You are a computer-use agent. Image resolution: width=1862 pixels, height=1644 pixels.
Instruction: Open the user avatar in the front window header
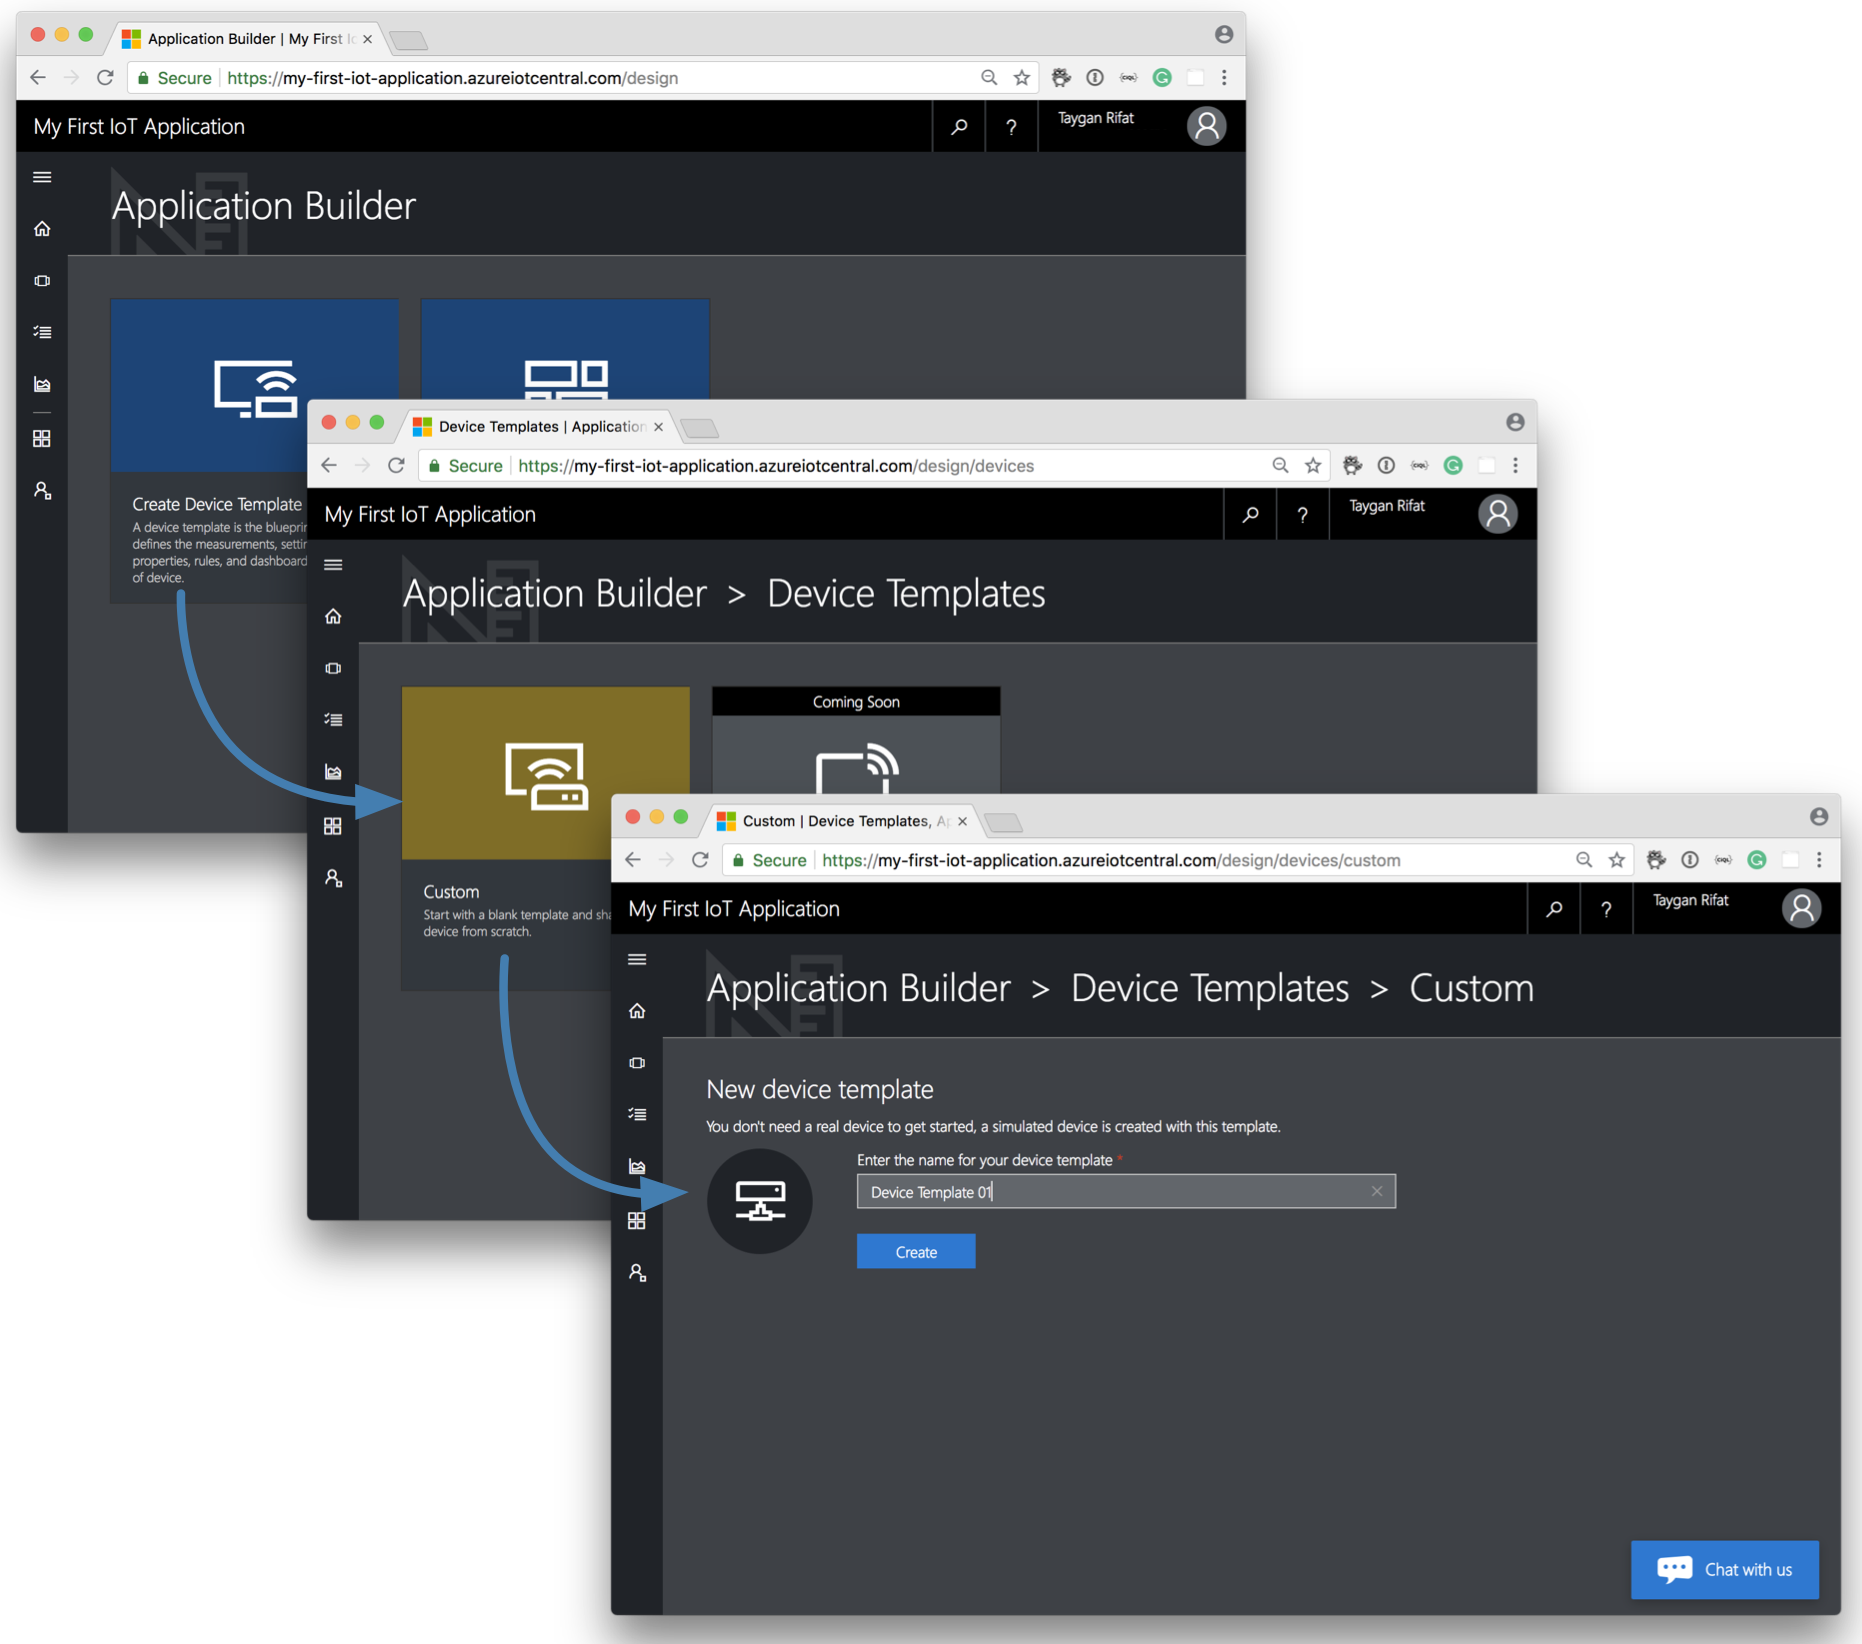pos(1801,908)
